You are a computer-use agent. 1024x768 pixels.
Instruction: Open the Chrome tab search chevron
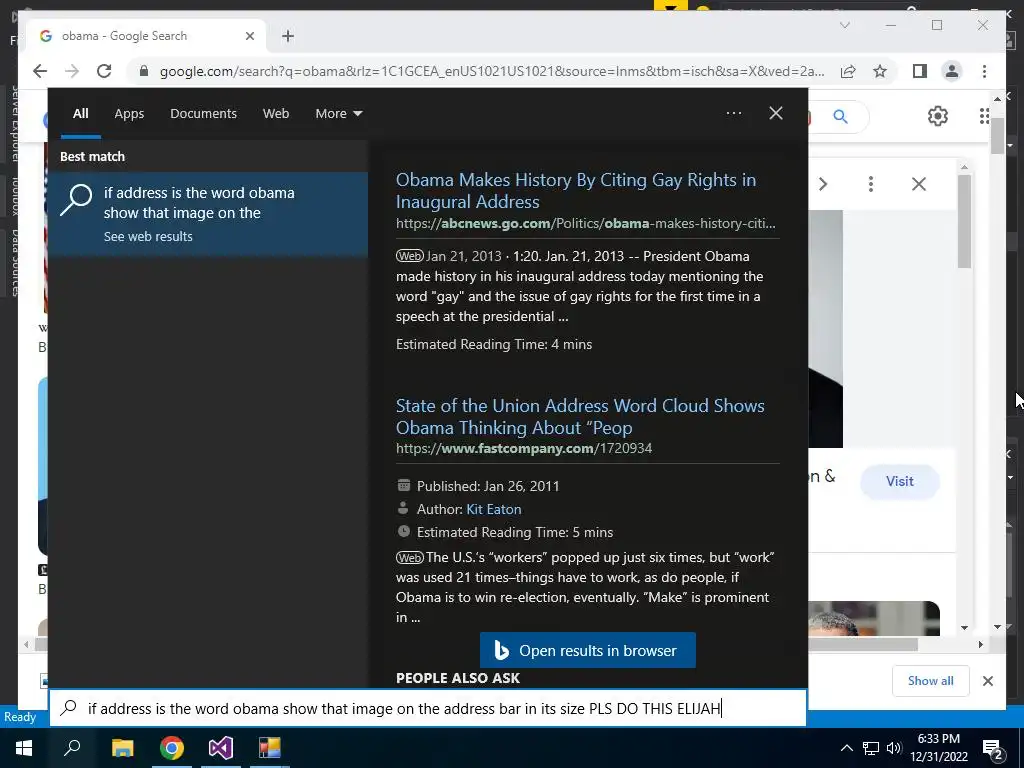point(844,25)
